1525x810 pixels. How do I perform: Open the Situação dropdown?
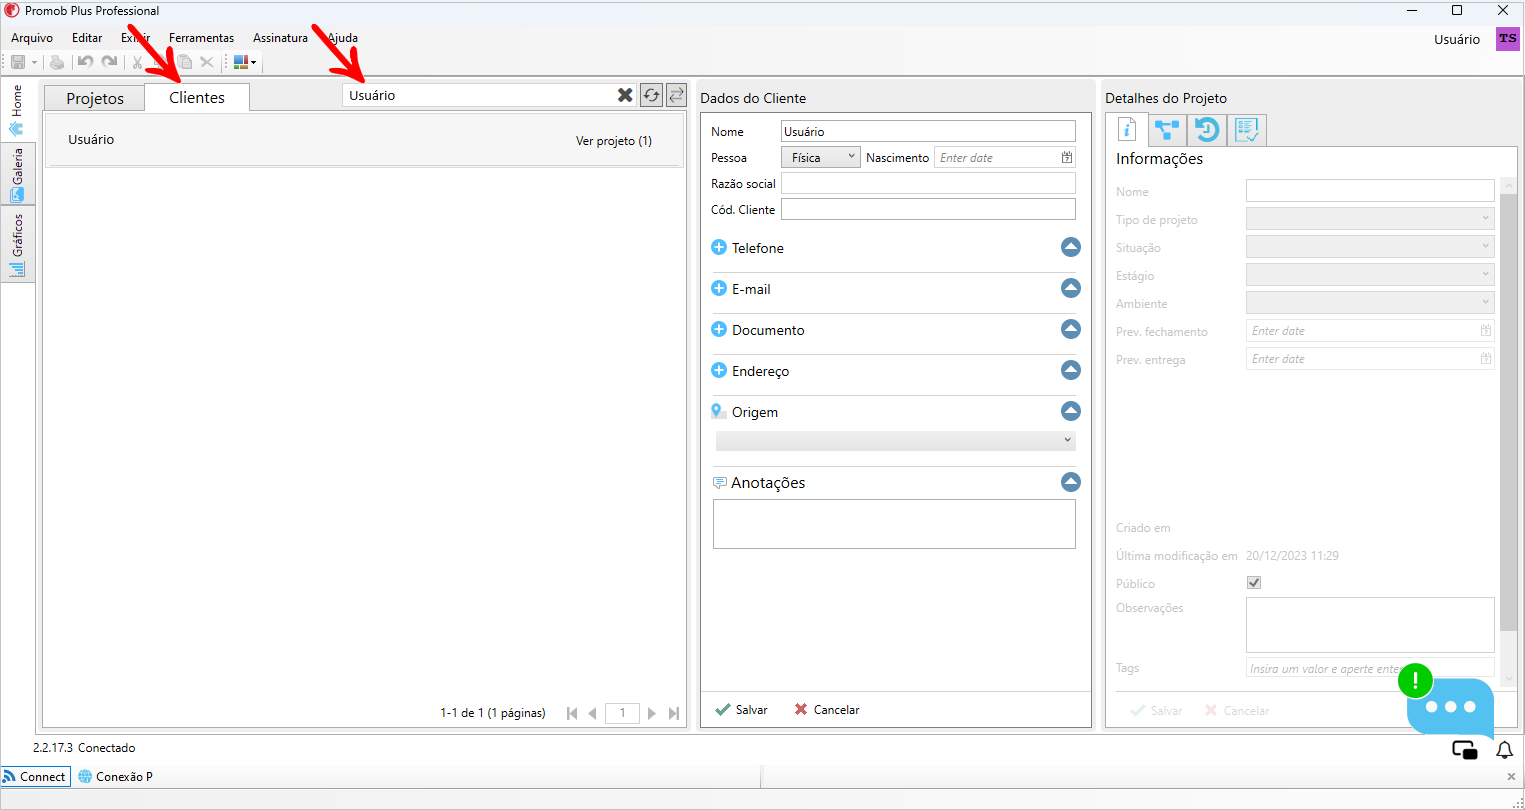click(x=1370, y=246)
